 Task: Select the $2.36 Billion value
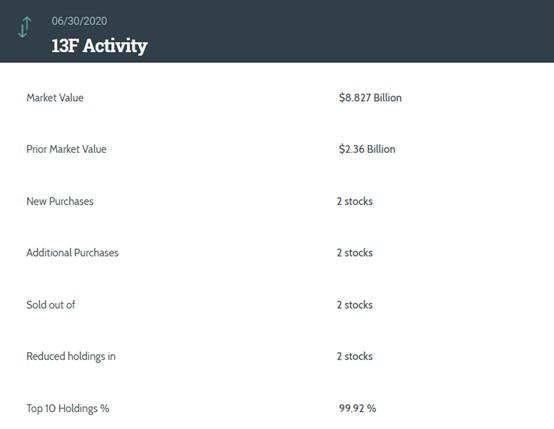click(367, 149)
